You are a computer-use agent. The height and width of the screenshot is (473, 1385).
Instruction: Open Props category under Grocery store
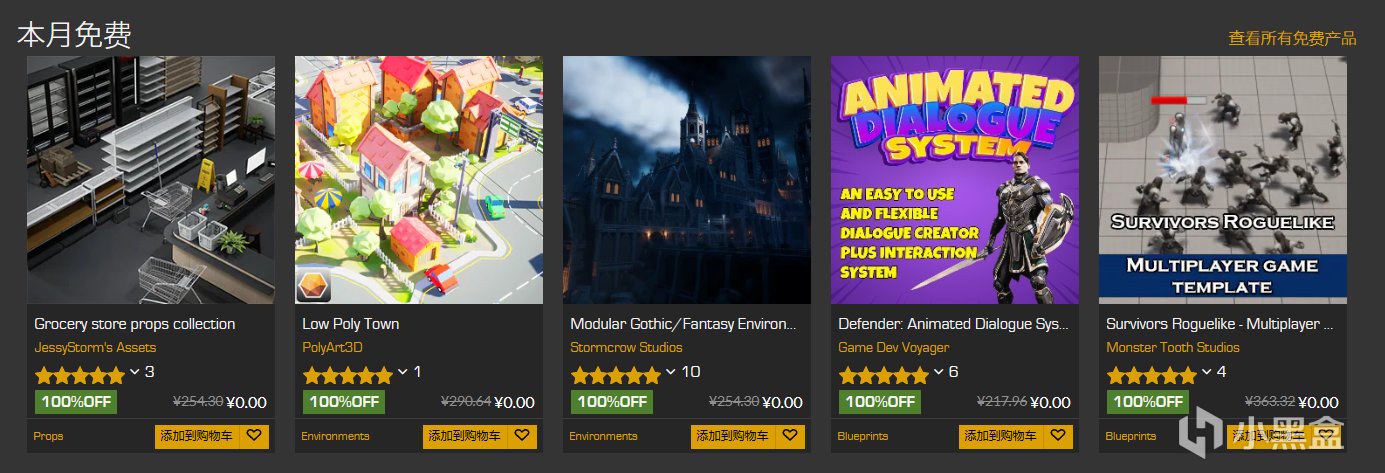[x=48, y=436]
